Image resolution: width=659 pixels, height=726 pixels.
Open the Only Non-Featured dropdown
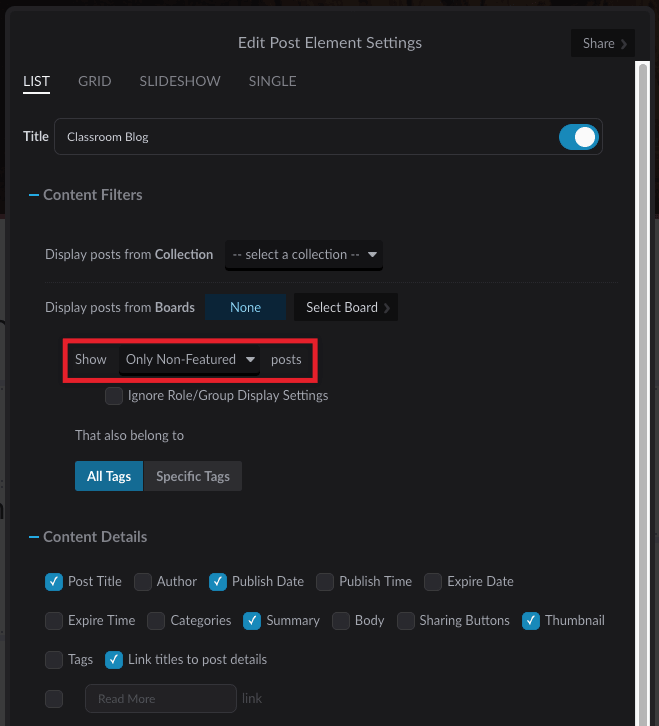[189, 360]
